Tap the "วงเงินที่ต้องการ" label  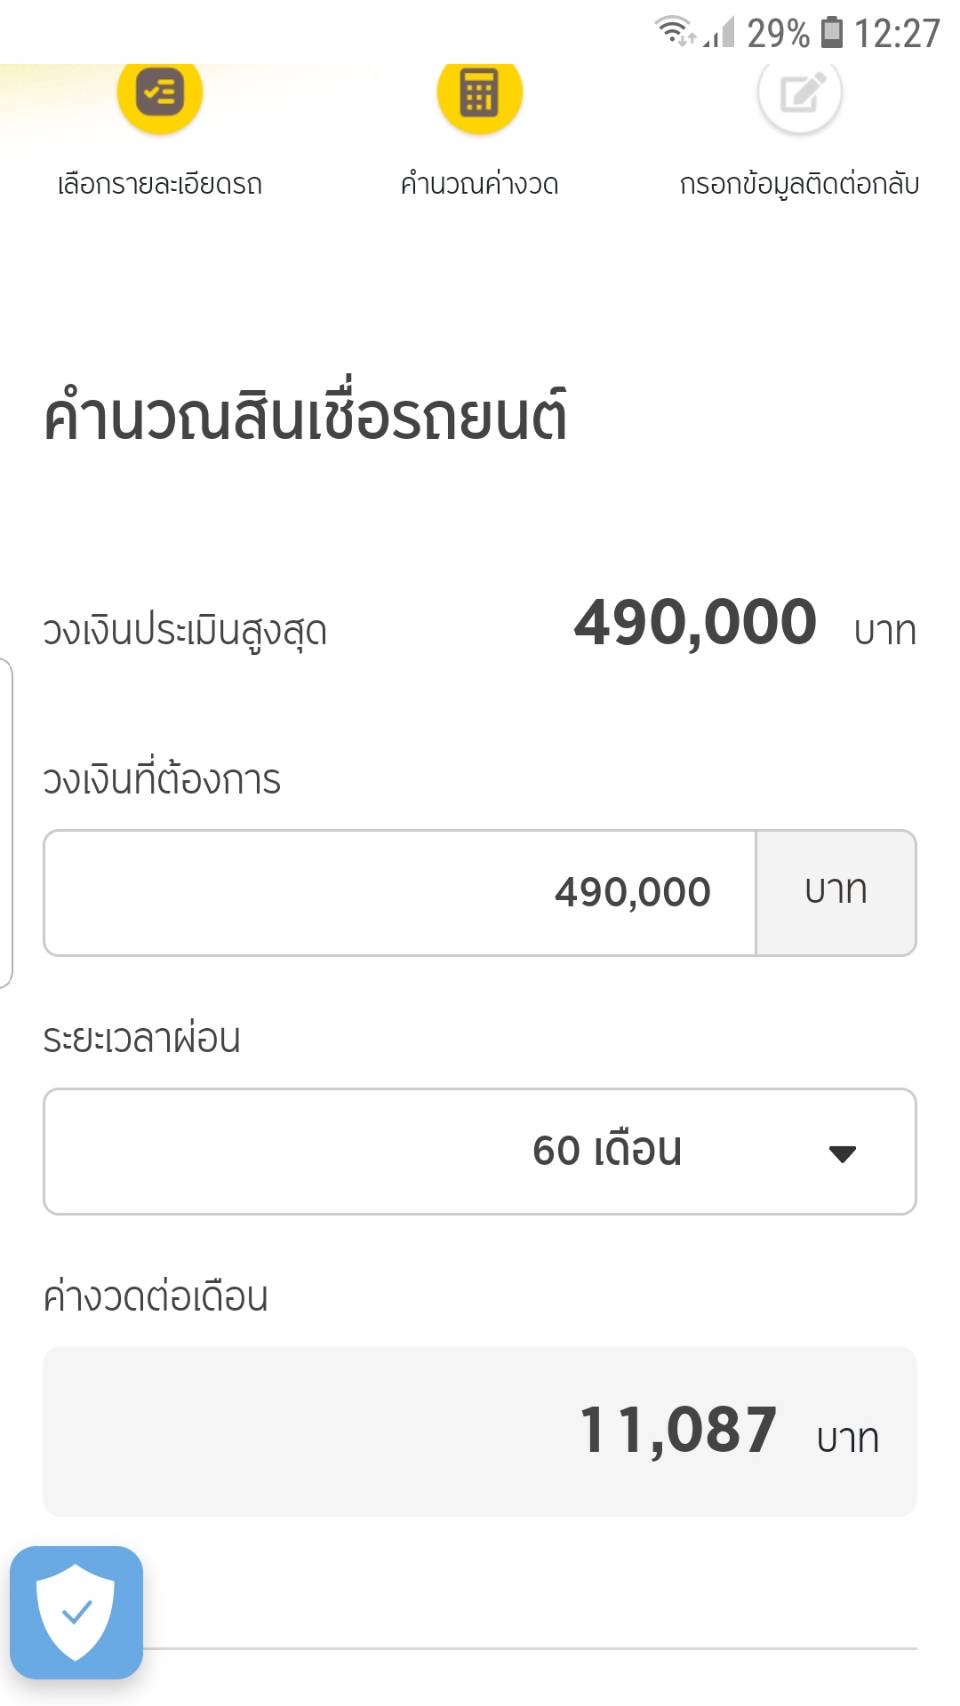coord(162,780)
